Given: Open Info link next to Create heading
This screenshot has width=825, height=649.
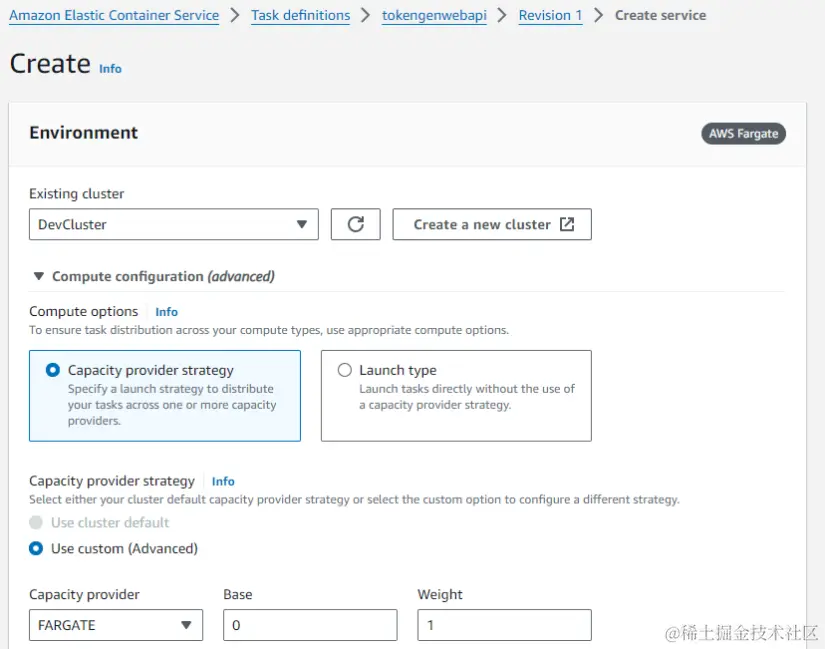Looking at the screenshot, I should pos(110,69).
